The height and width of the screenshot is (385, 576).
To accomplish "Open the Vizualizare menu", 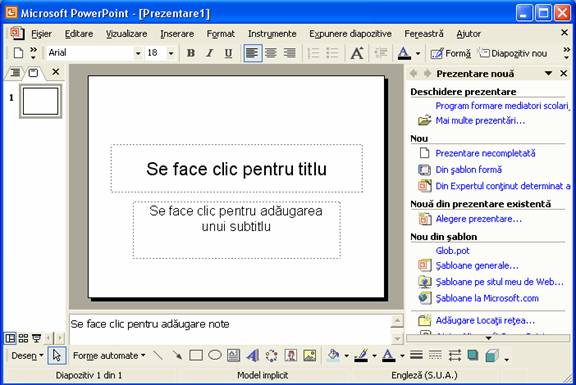I will [126, 34].
